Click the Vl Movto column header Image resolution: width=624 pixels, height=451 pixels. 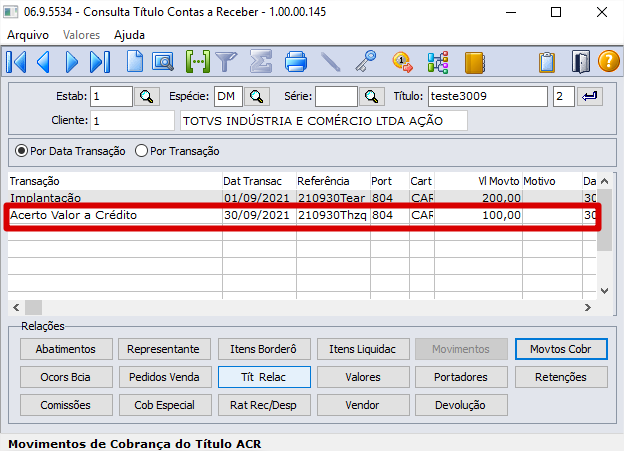pos(478,182)
